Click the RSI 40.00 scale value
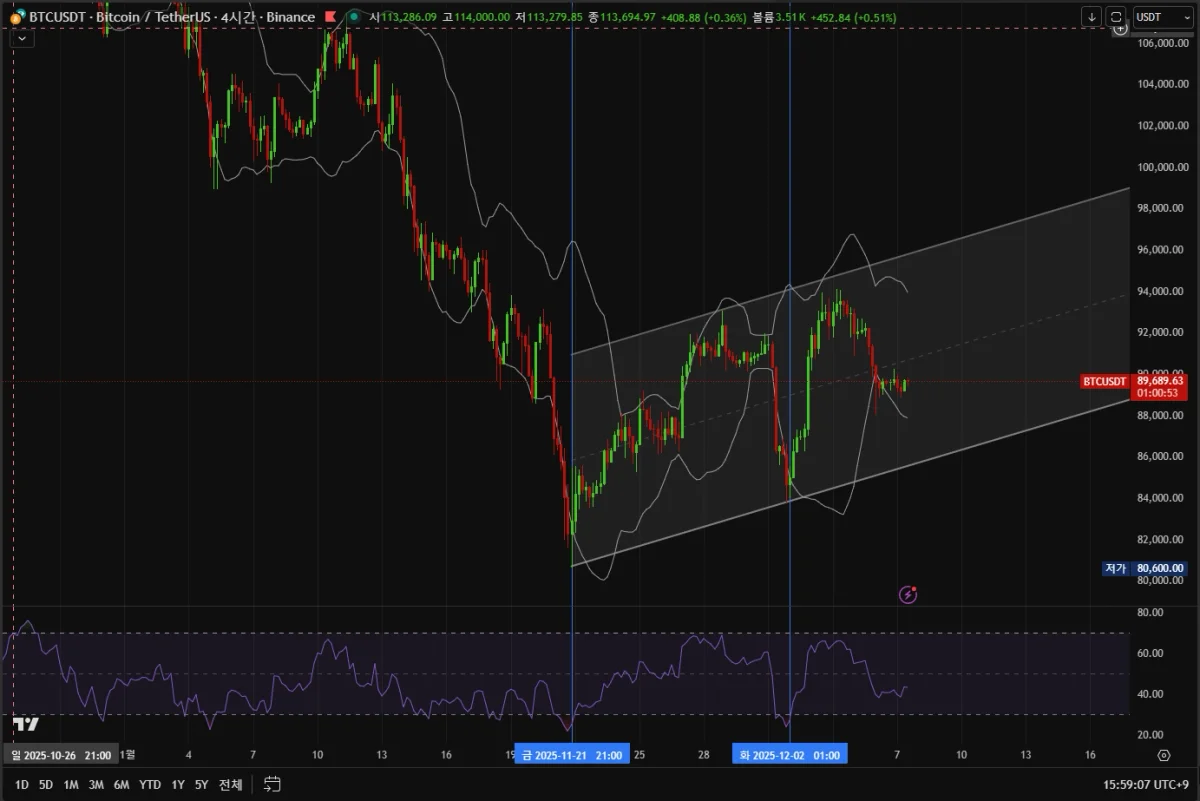Screen dimensions: 1200x801 click(1151, 694)
